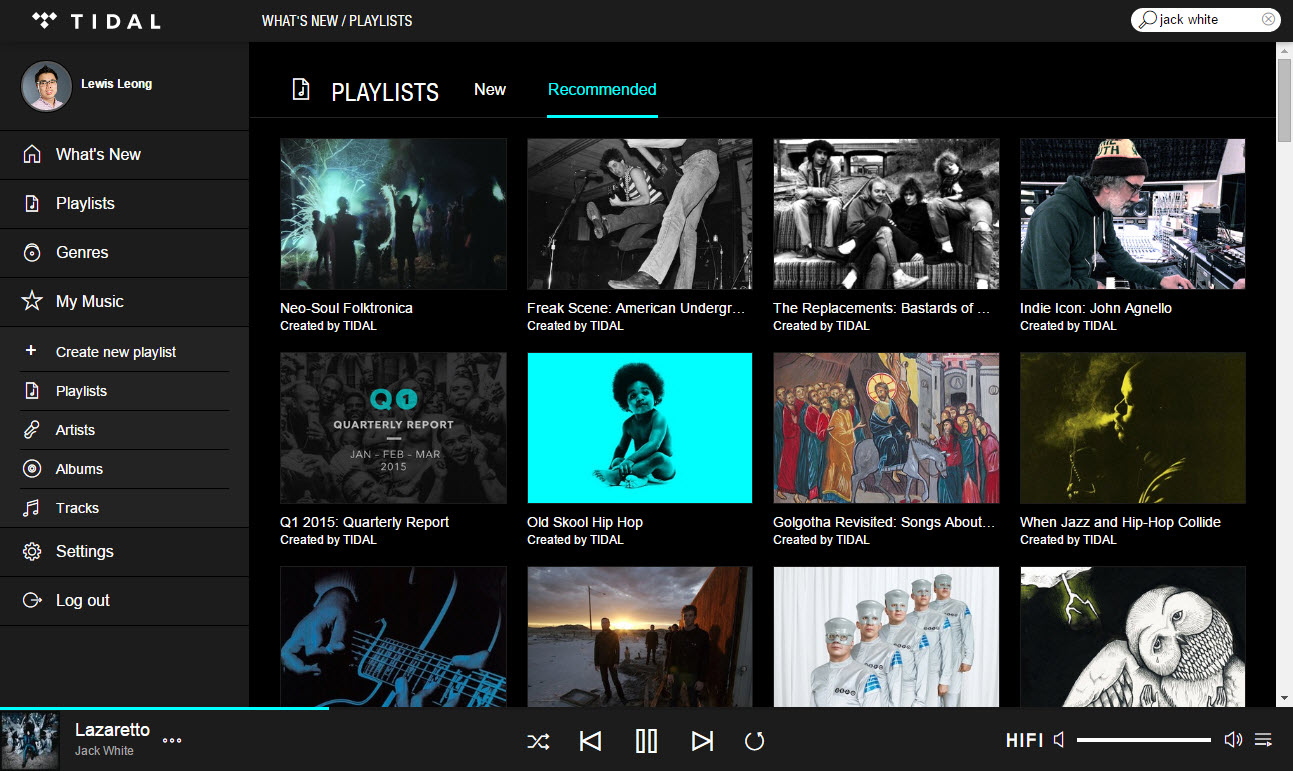Stay on the Recommended tab
The image size is (1293, 771).
point(602,89)
